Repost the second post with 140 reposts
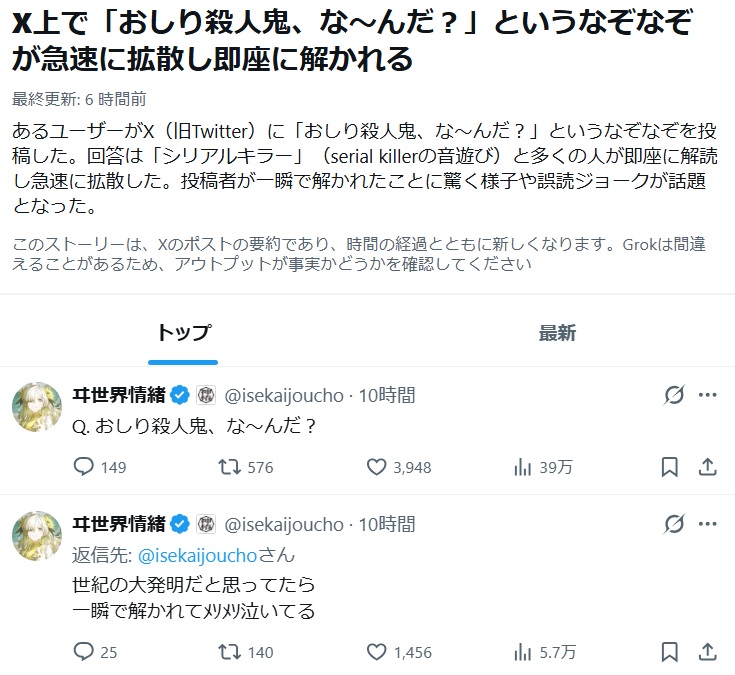Viewport: 735px width, 675px height. point(229,652)
